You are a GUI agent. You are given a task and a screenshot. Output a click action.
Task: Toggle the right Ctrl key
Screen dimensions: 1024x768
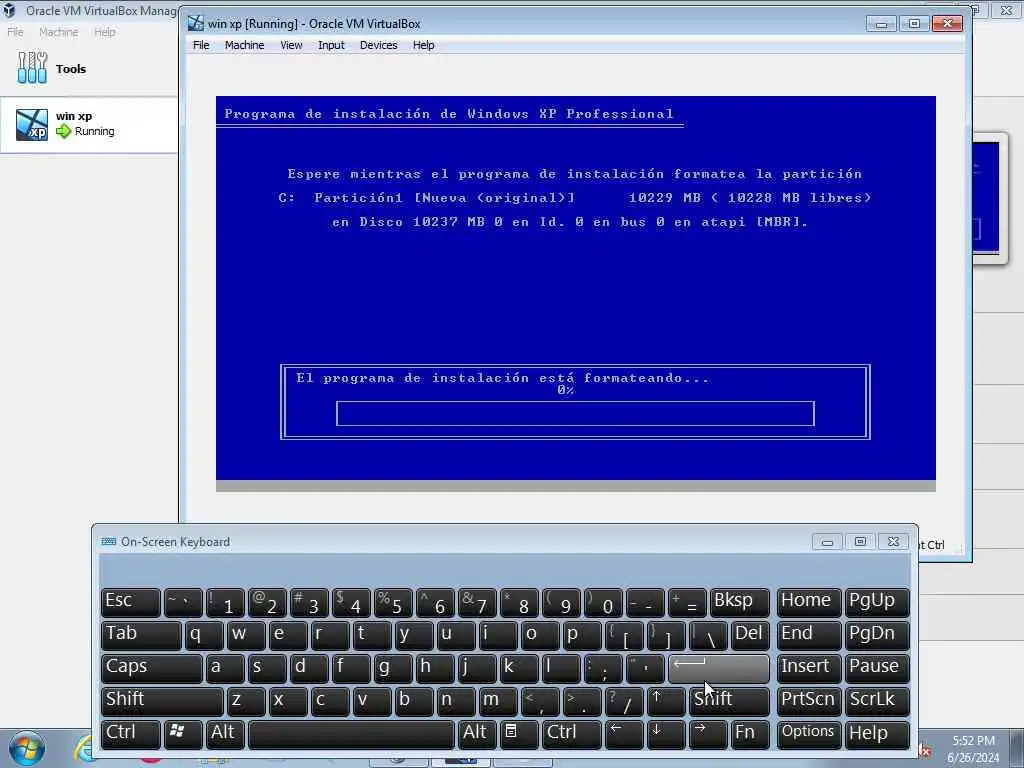tap(571, 733)
